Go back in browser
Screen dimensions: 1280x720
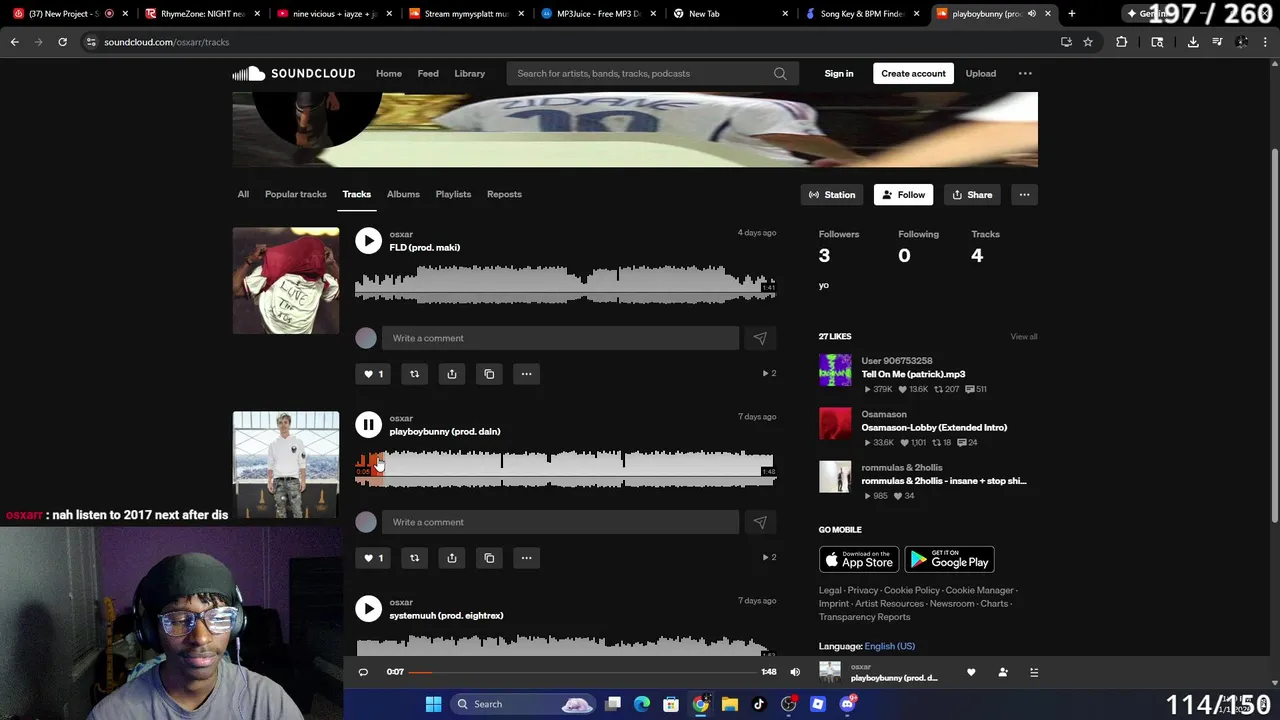pyautogui.click(x=15, y=42)
